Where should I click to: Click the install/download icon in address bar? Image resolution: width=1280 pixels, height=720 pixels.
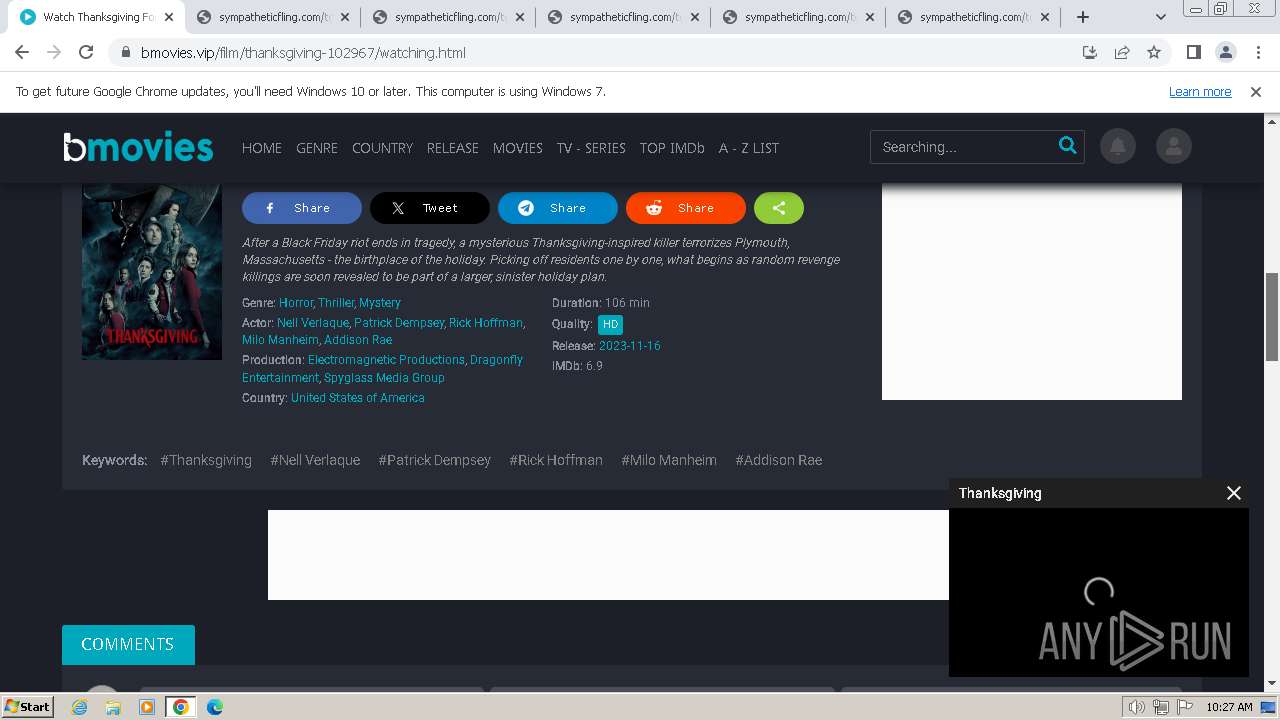pyautogui.click(x=1090, y=53)
